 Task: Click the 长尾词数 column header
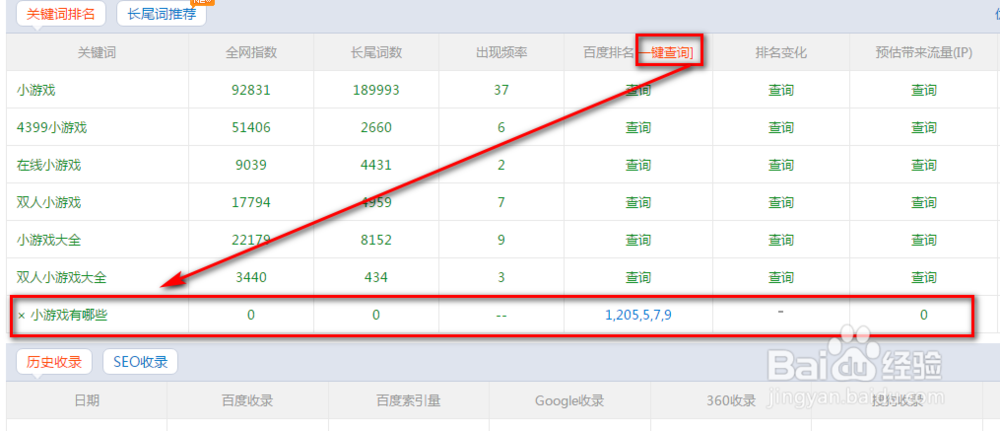376,52
